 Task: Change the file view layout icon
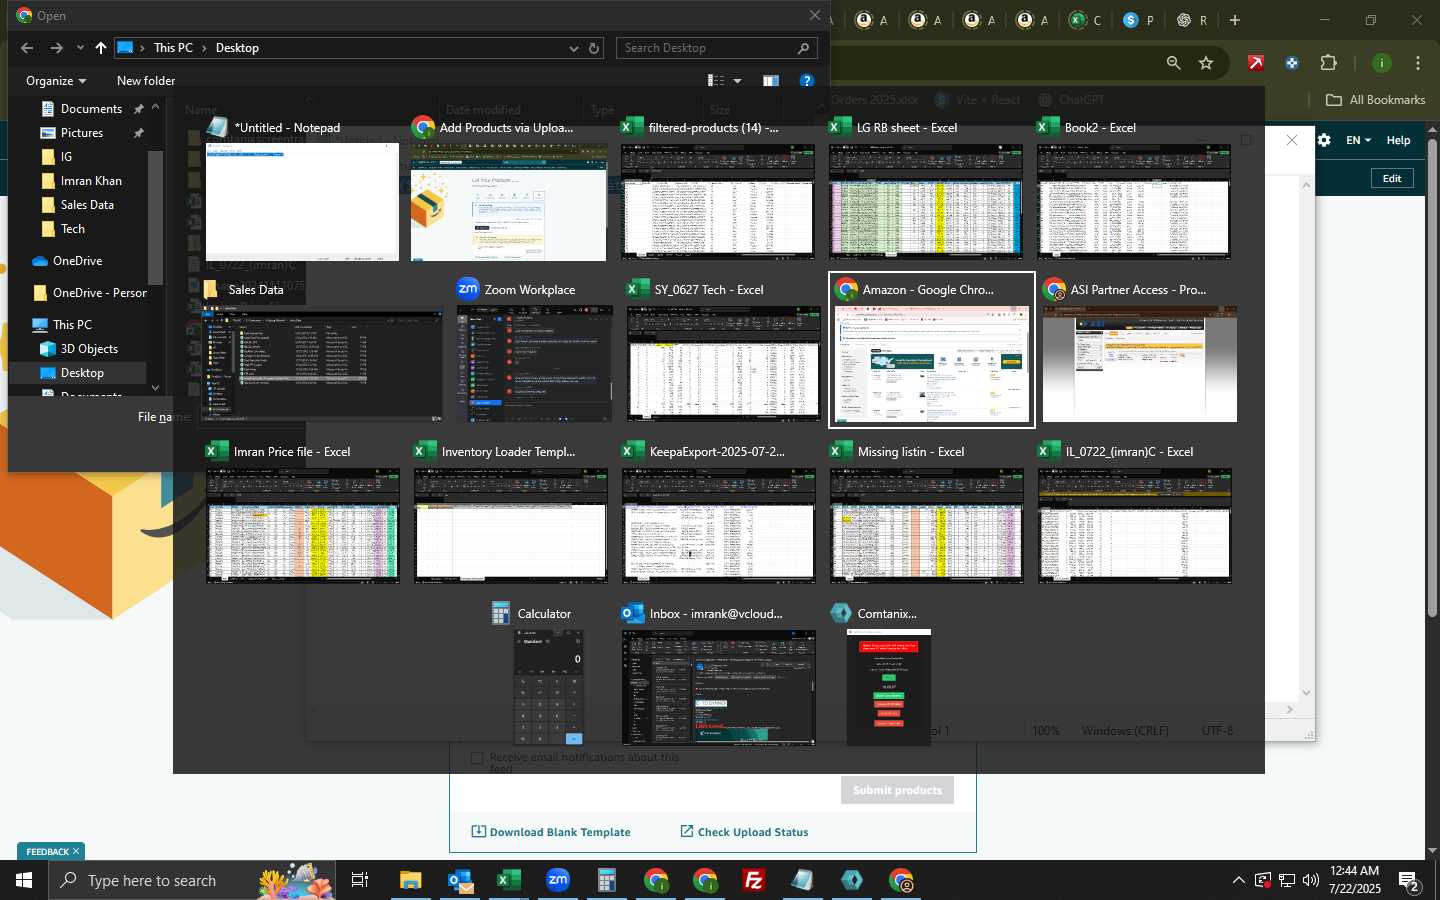click(x=716, y=81)
